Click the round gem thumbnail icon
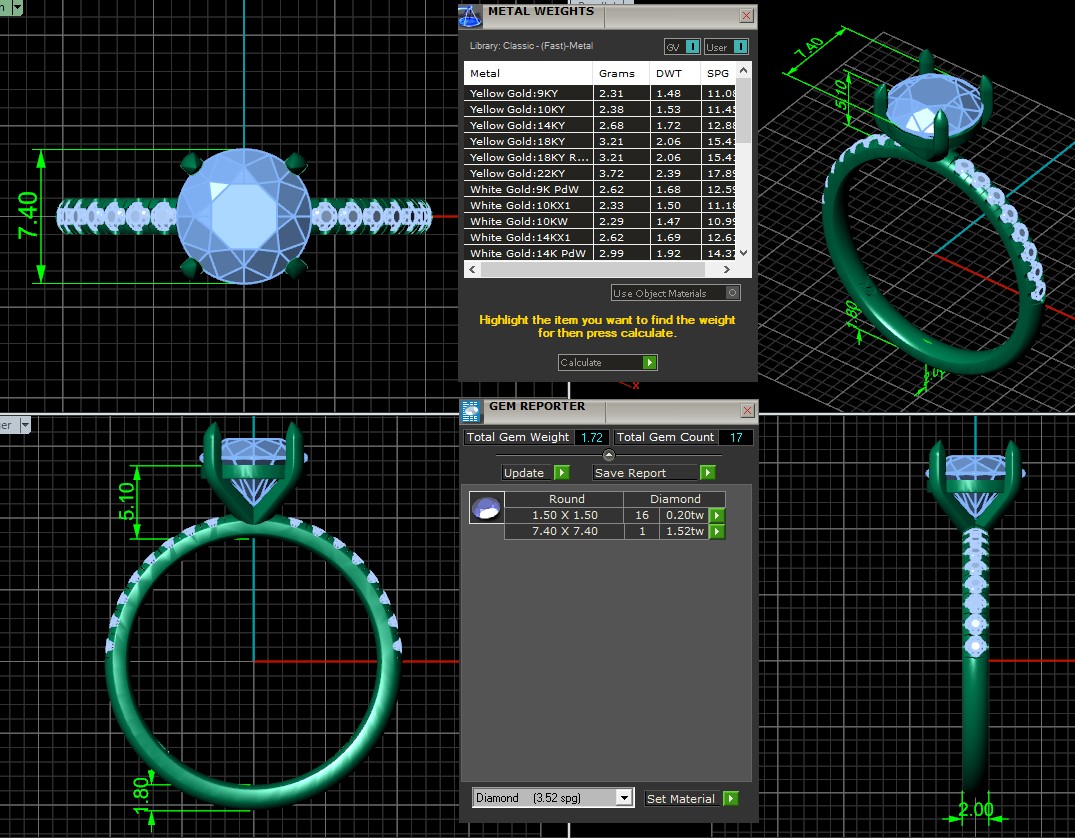This screenshot has height=838, width=1075. pos(486,508)
